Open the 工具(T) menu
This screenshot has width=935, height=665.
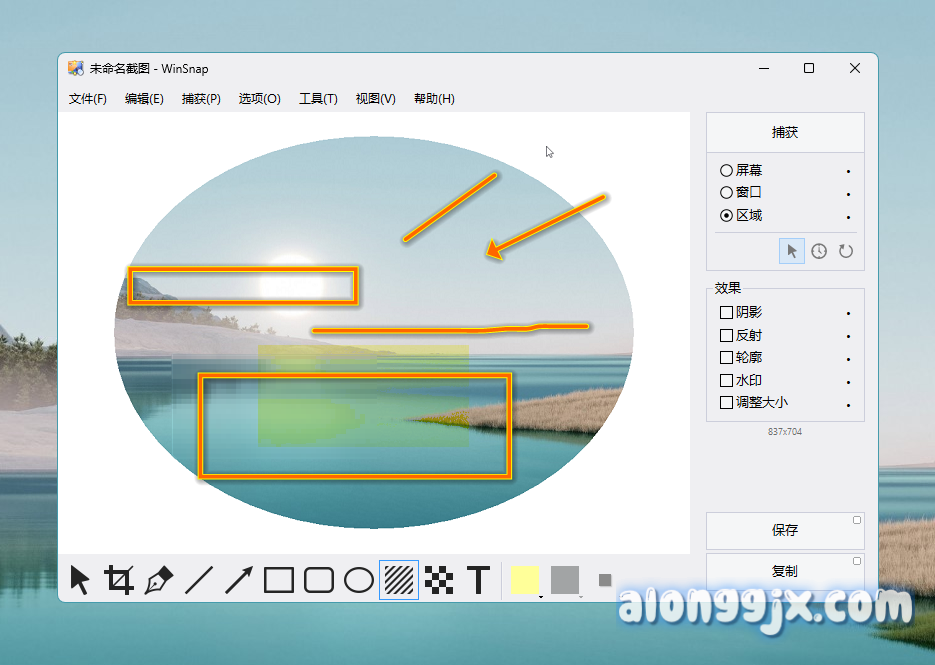[318, 99]
